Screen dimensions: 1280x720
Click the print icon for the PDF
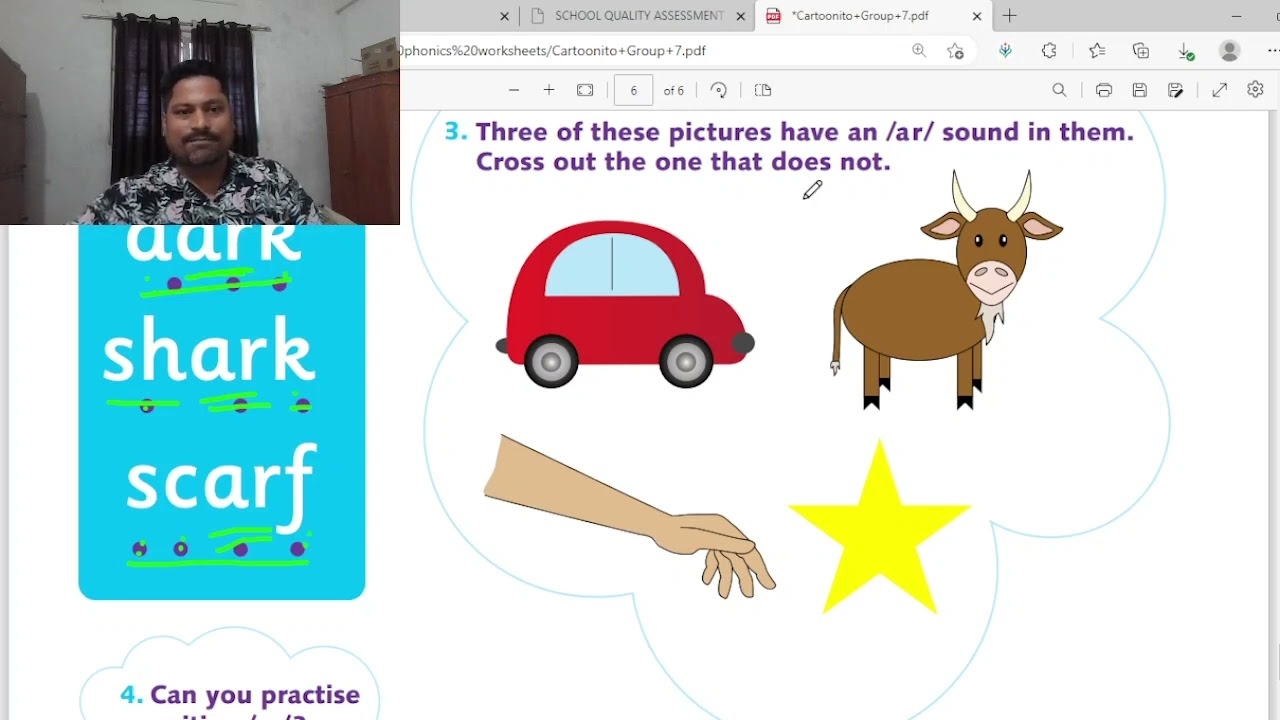(x=1103, y=90)
